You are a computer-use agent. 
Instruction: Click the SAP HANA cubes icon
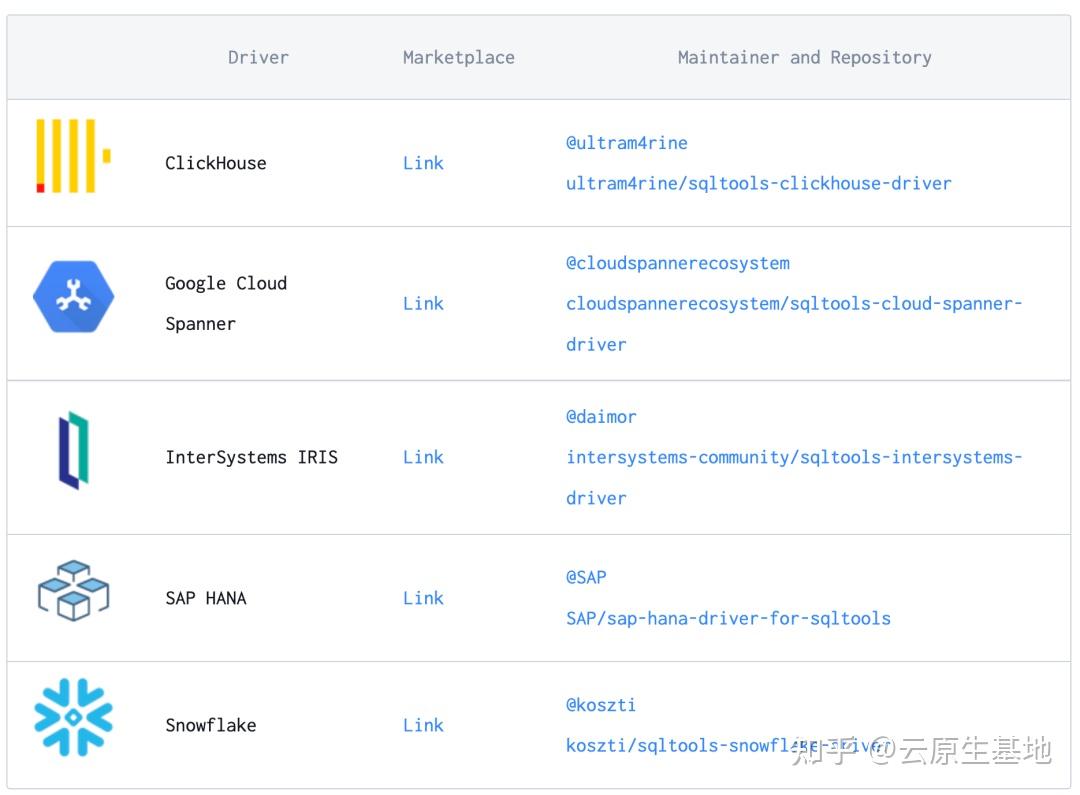pos(74,591)
